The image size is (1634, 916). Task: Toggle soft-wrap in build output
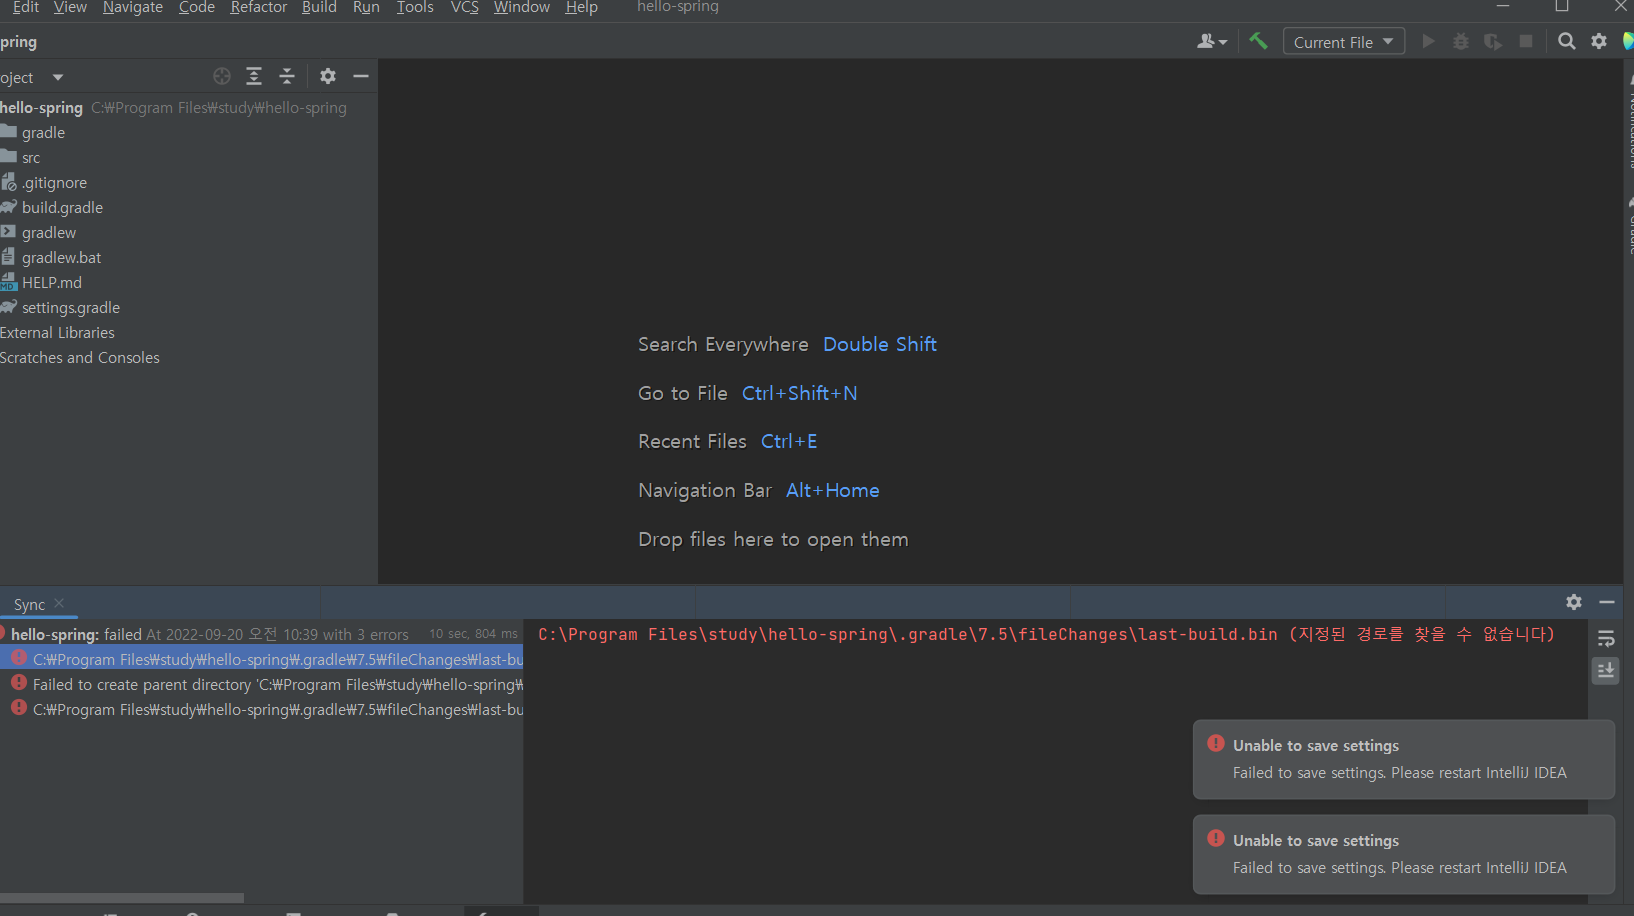point(1606,639)
